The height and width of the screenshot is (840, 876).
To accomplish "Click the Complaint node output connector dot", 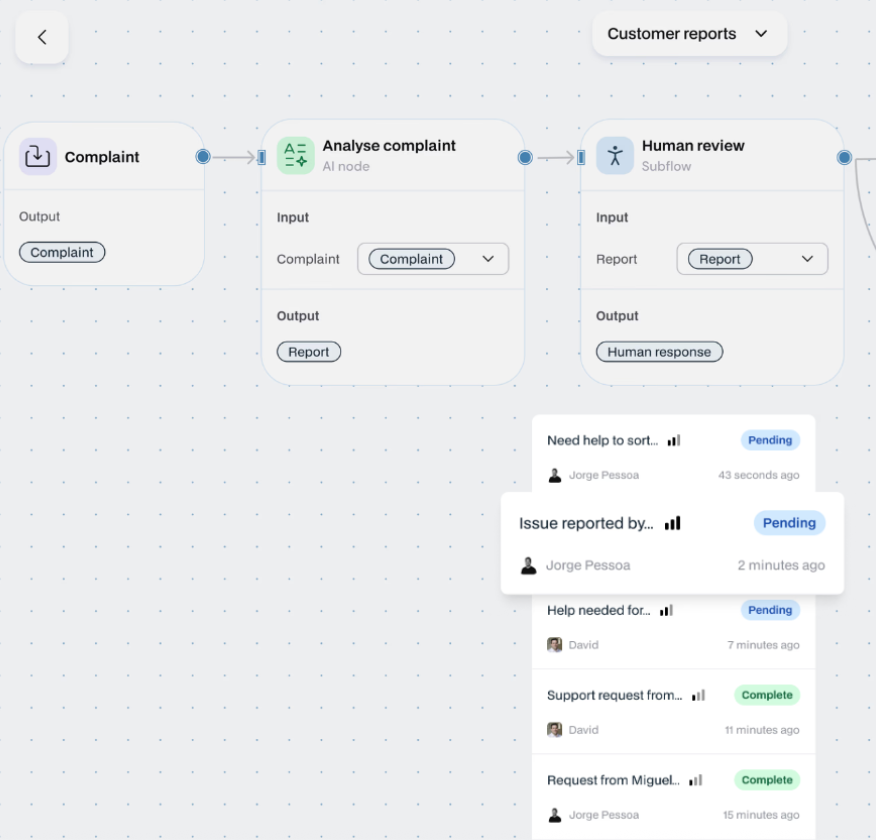I will 203,157.
